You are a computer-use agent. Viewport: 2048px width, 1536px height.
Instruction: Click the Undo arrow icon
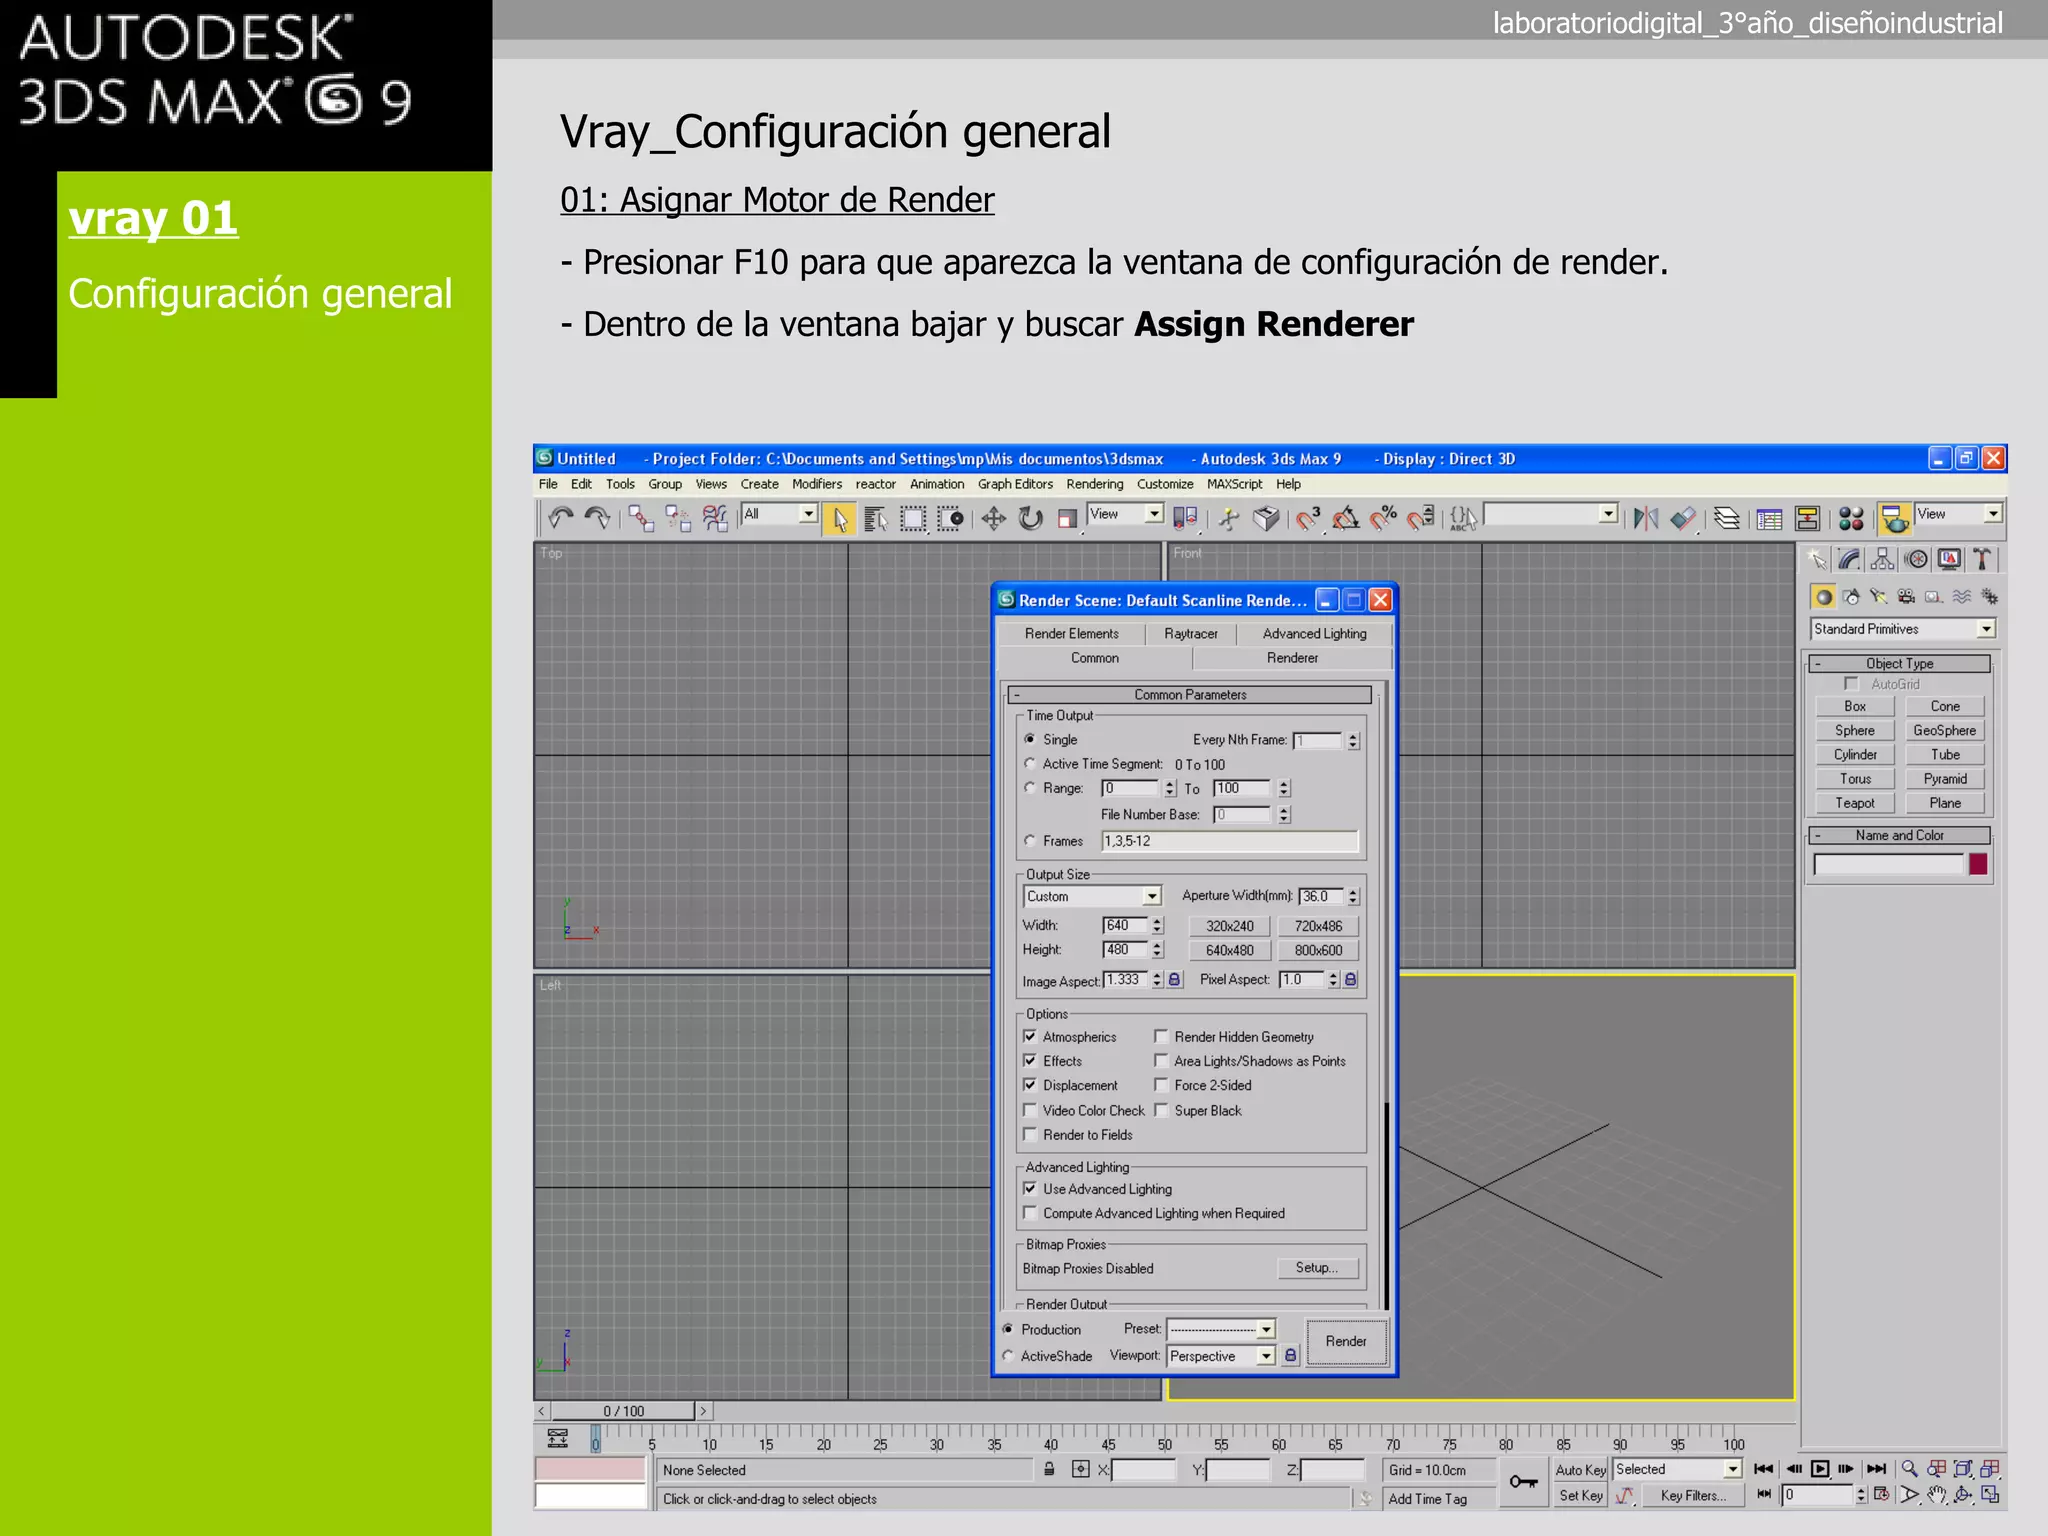(x=560, y=518)
